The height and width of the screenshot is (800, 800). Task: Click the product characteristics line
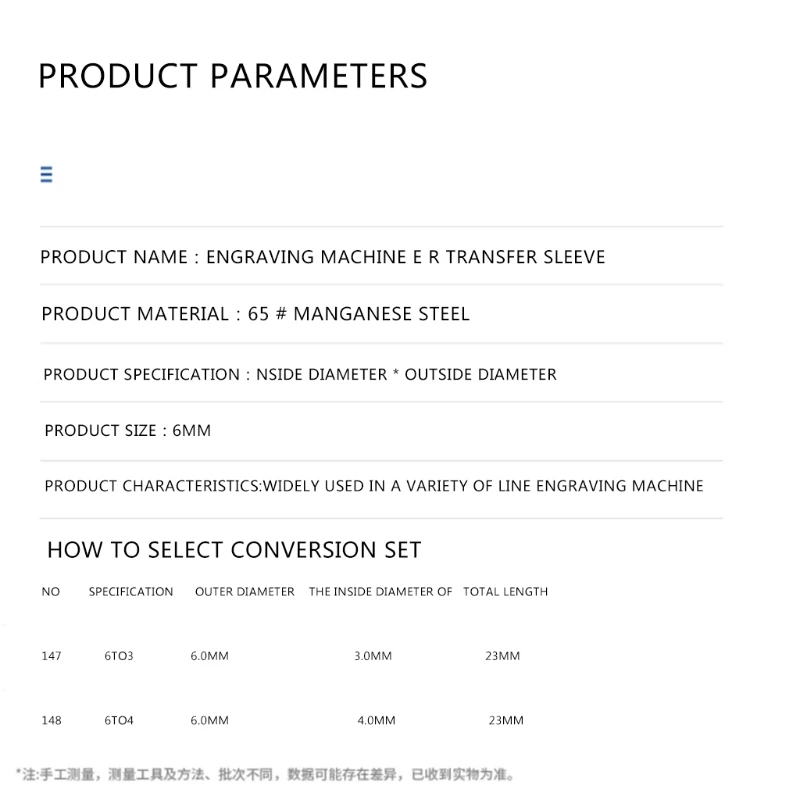(373, 486)
